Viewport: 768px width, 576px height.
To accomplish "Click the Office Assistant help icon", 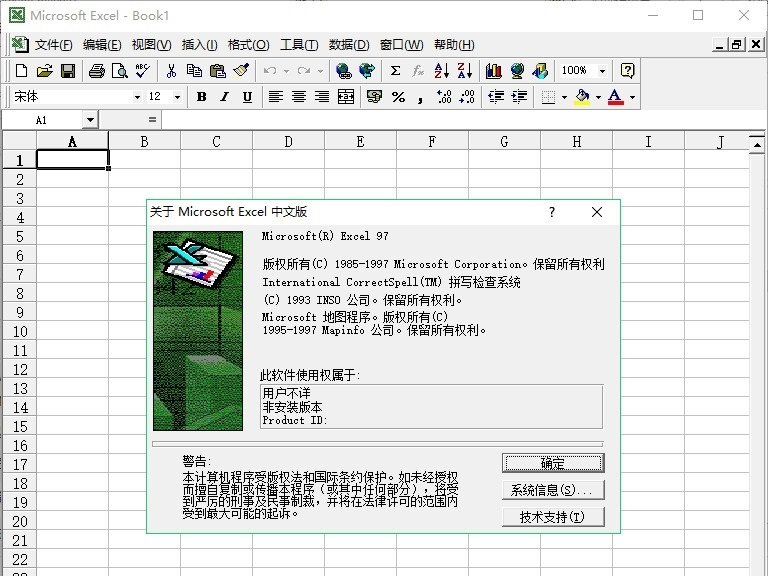I will coord(627,71).
